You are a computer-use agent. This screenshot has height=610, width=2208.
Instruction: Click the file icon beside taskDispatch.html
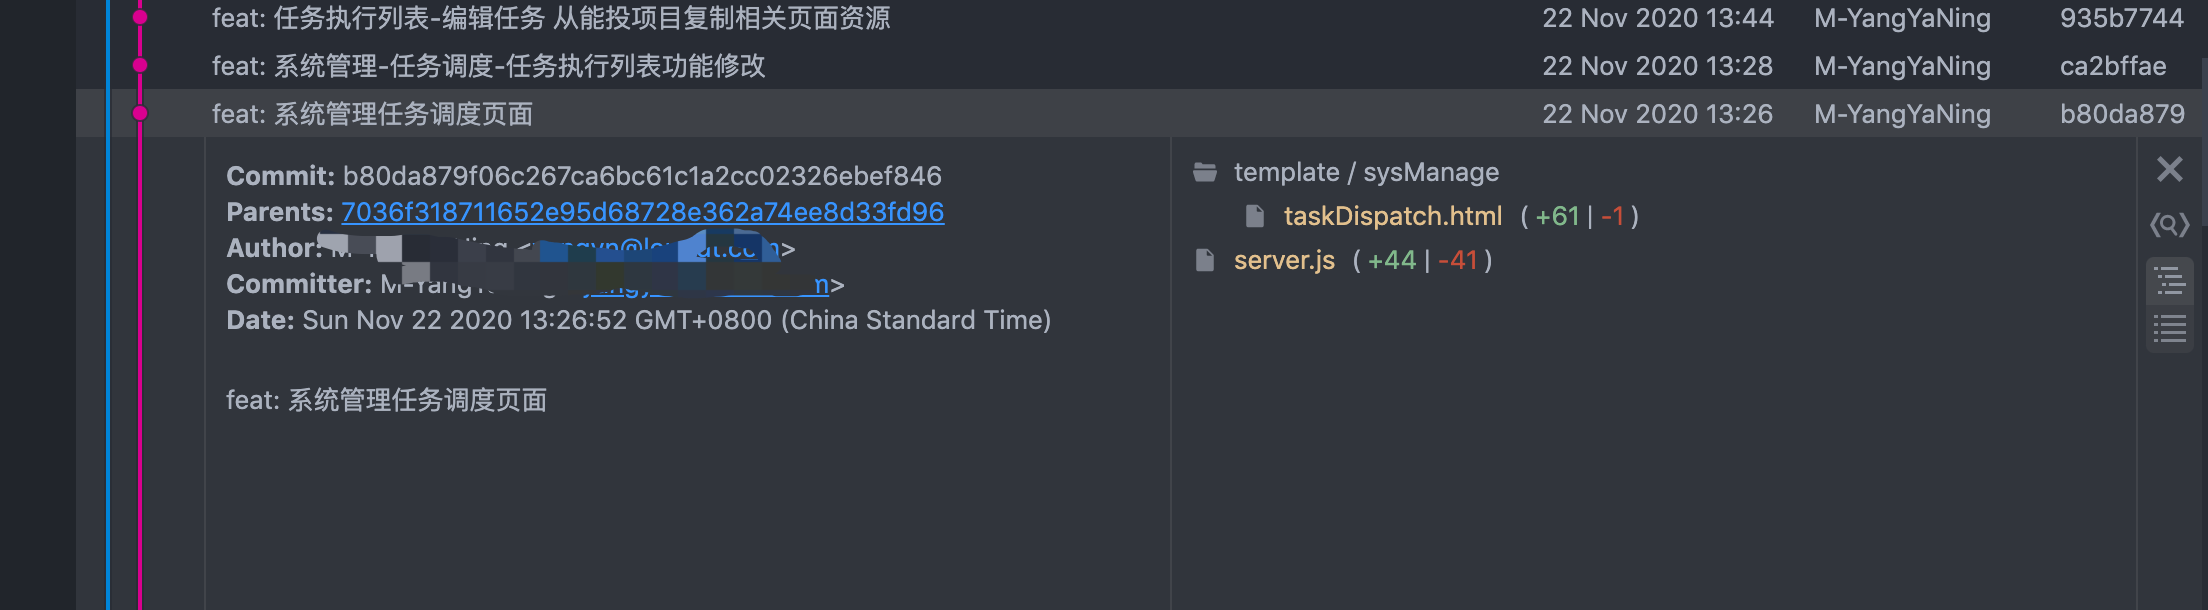point(1255,216)
